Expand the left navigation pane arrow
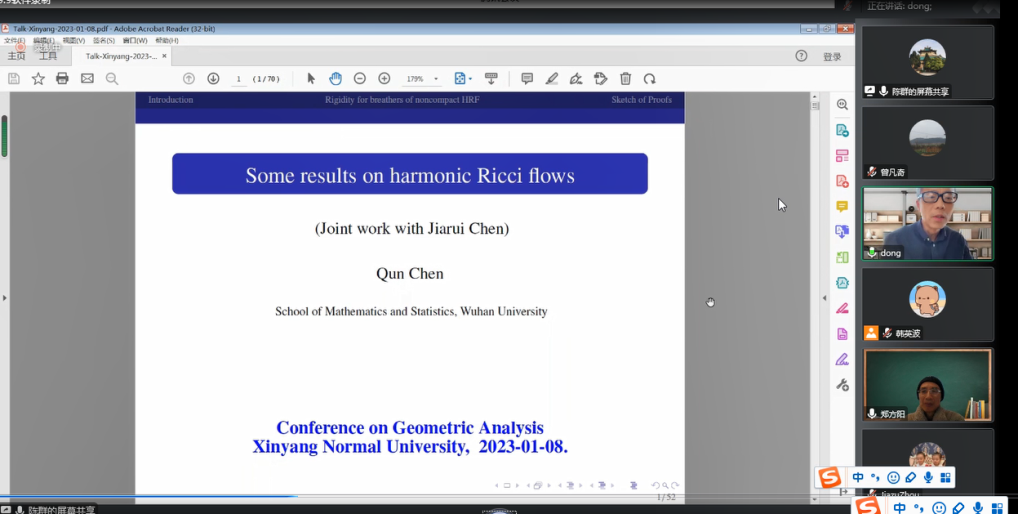 tap(5, 298)
